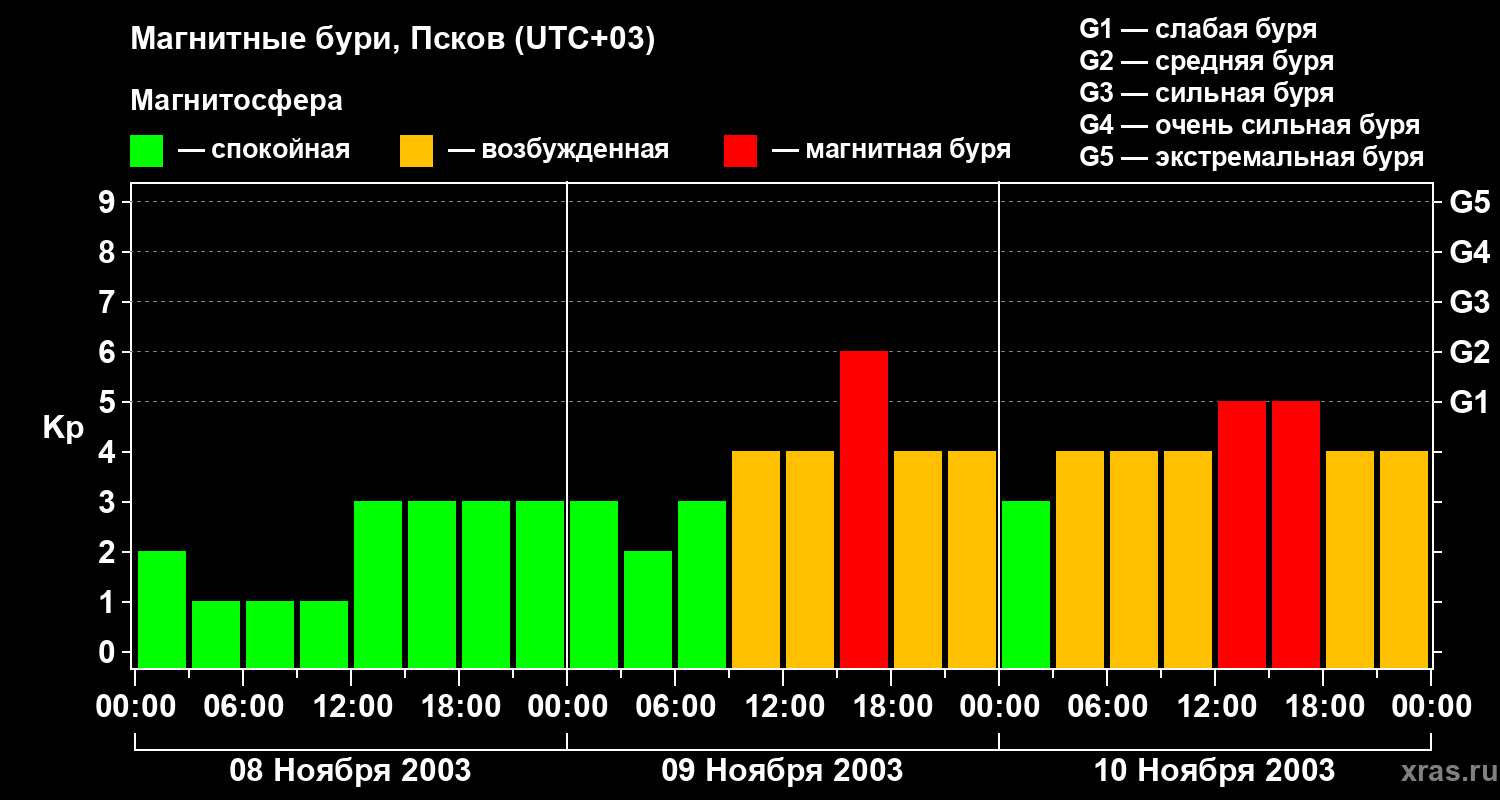
Task: Click the '18:00' time label under 10 November
Action: (1323, 707)
